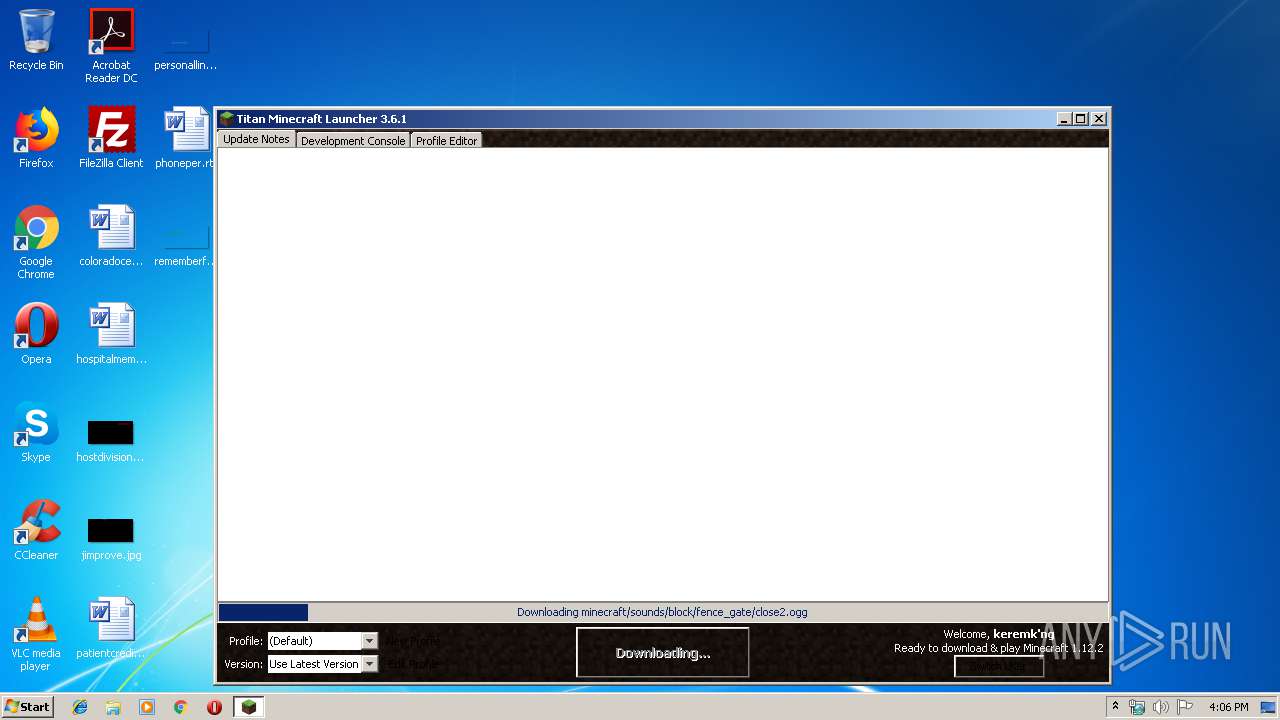Viewport: 1280px width, 720px height.
Task: Click Show Desktop button in taskbar corner
Action: pos(1270,707)
